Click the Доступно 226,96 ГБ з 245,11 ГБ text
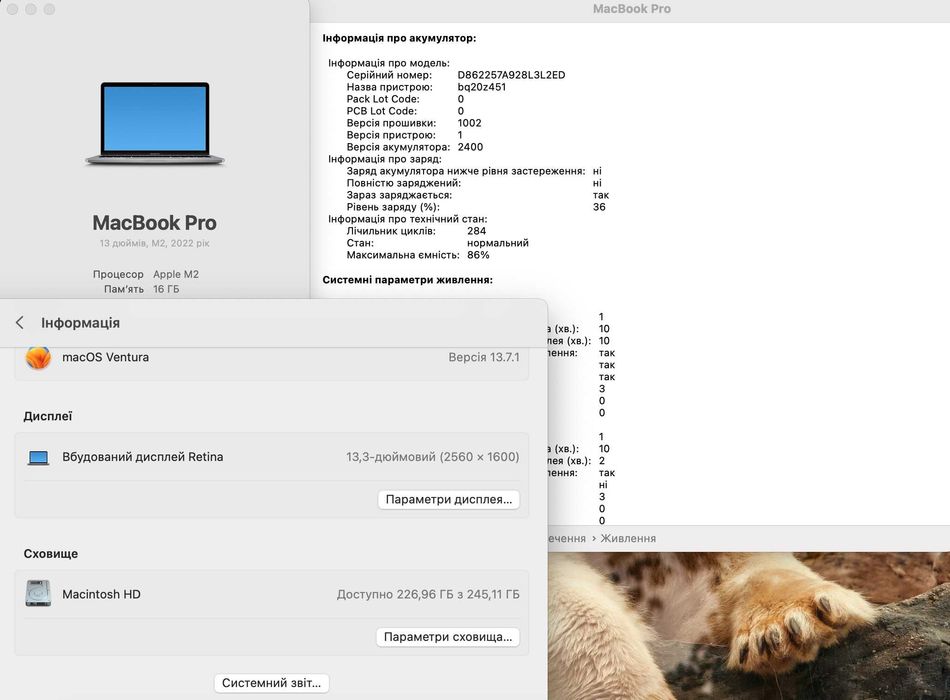 [x=428, y=595]
